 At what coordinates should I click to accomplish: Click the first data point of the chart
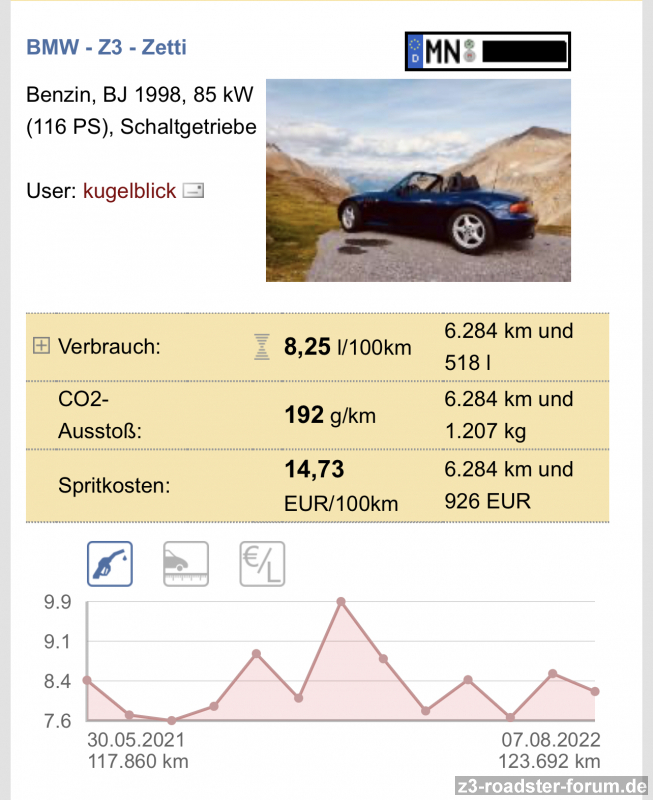coord(87,680)
